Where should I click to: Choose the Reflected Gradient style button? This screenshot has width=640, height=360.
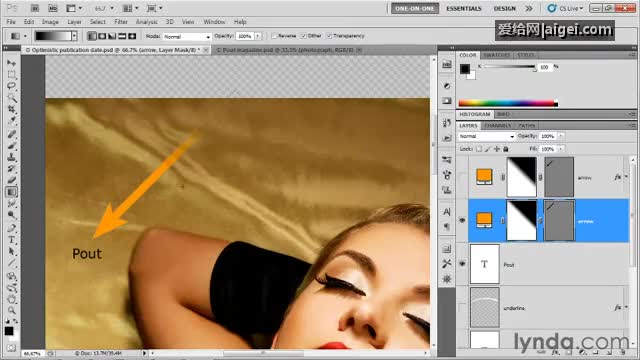point(122,36)
